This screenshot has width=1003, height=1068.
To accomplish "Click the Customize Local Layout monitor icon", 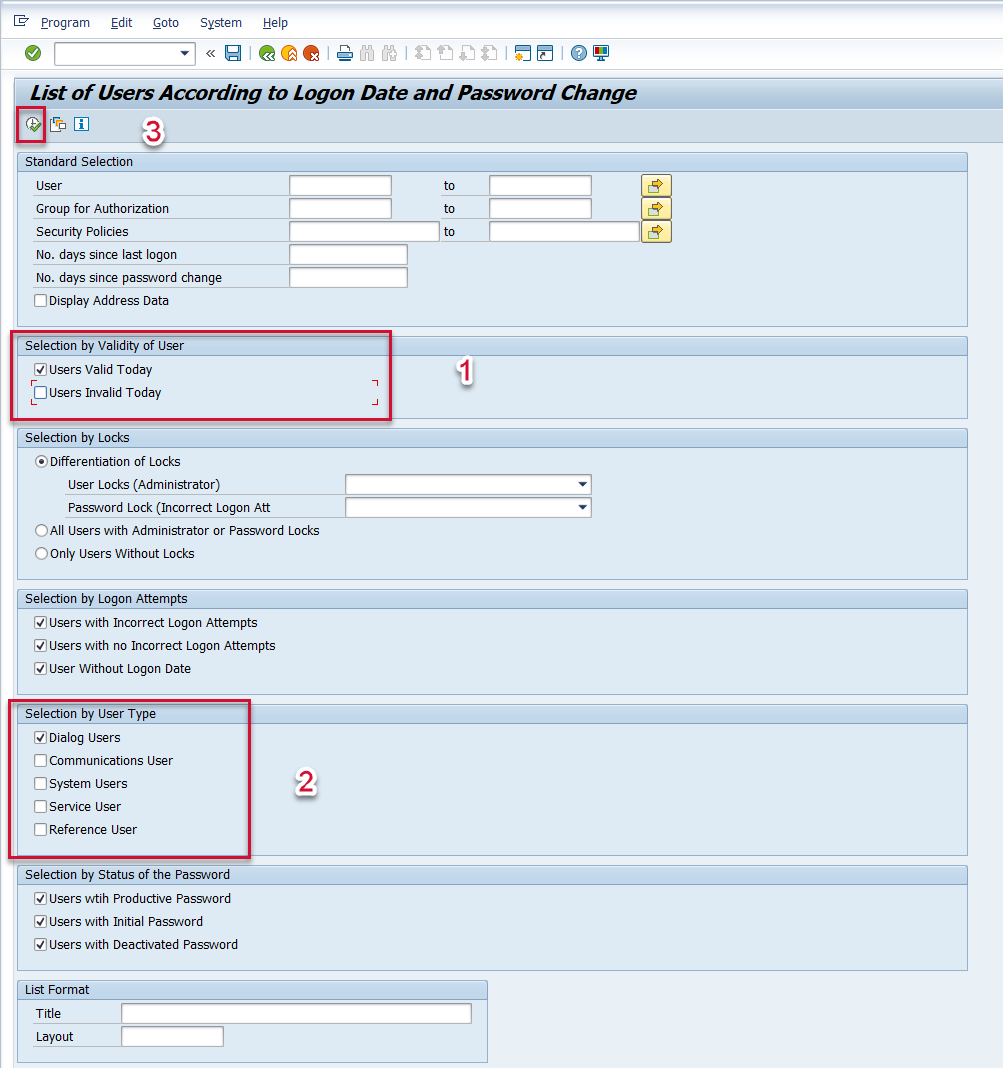I will pyautogui.click(x=601, y=53).
